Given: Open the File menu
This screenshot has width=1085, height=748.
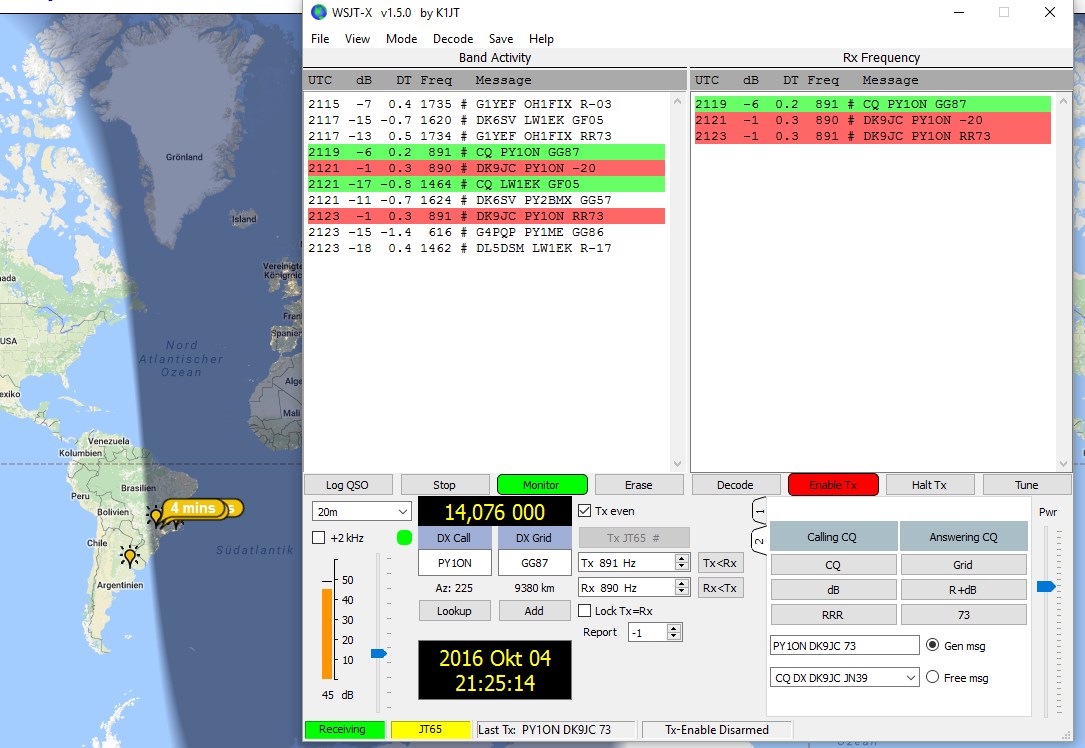Looking at the screenshot, I should (x=320, y=39).
